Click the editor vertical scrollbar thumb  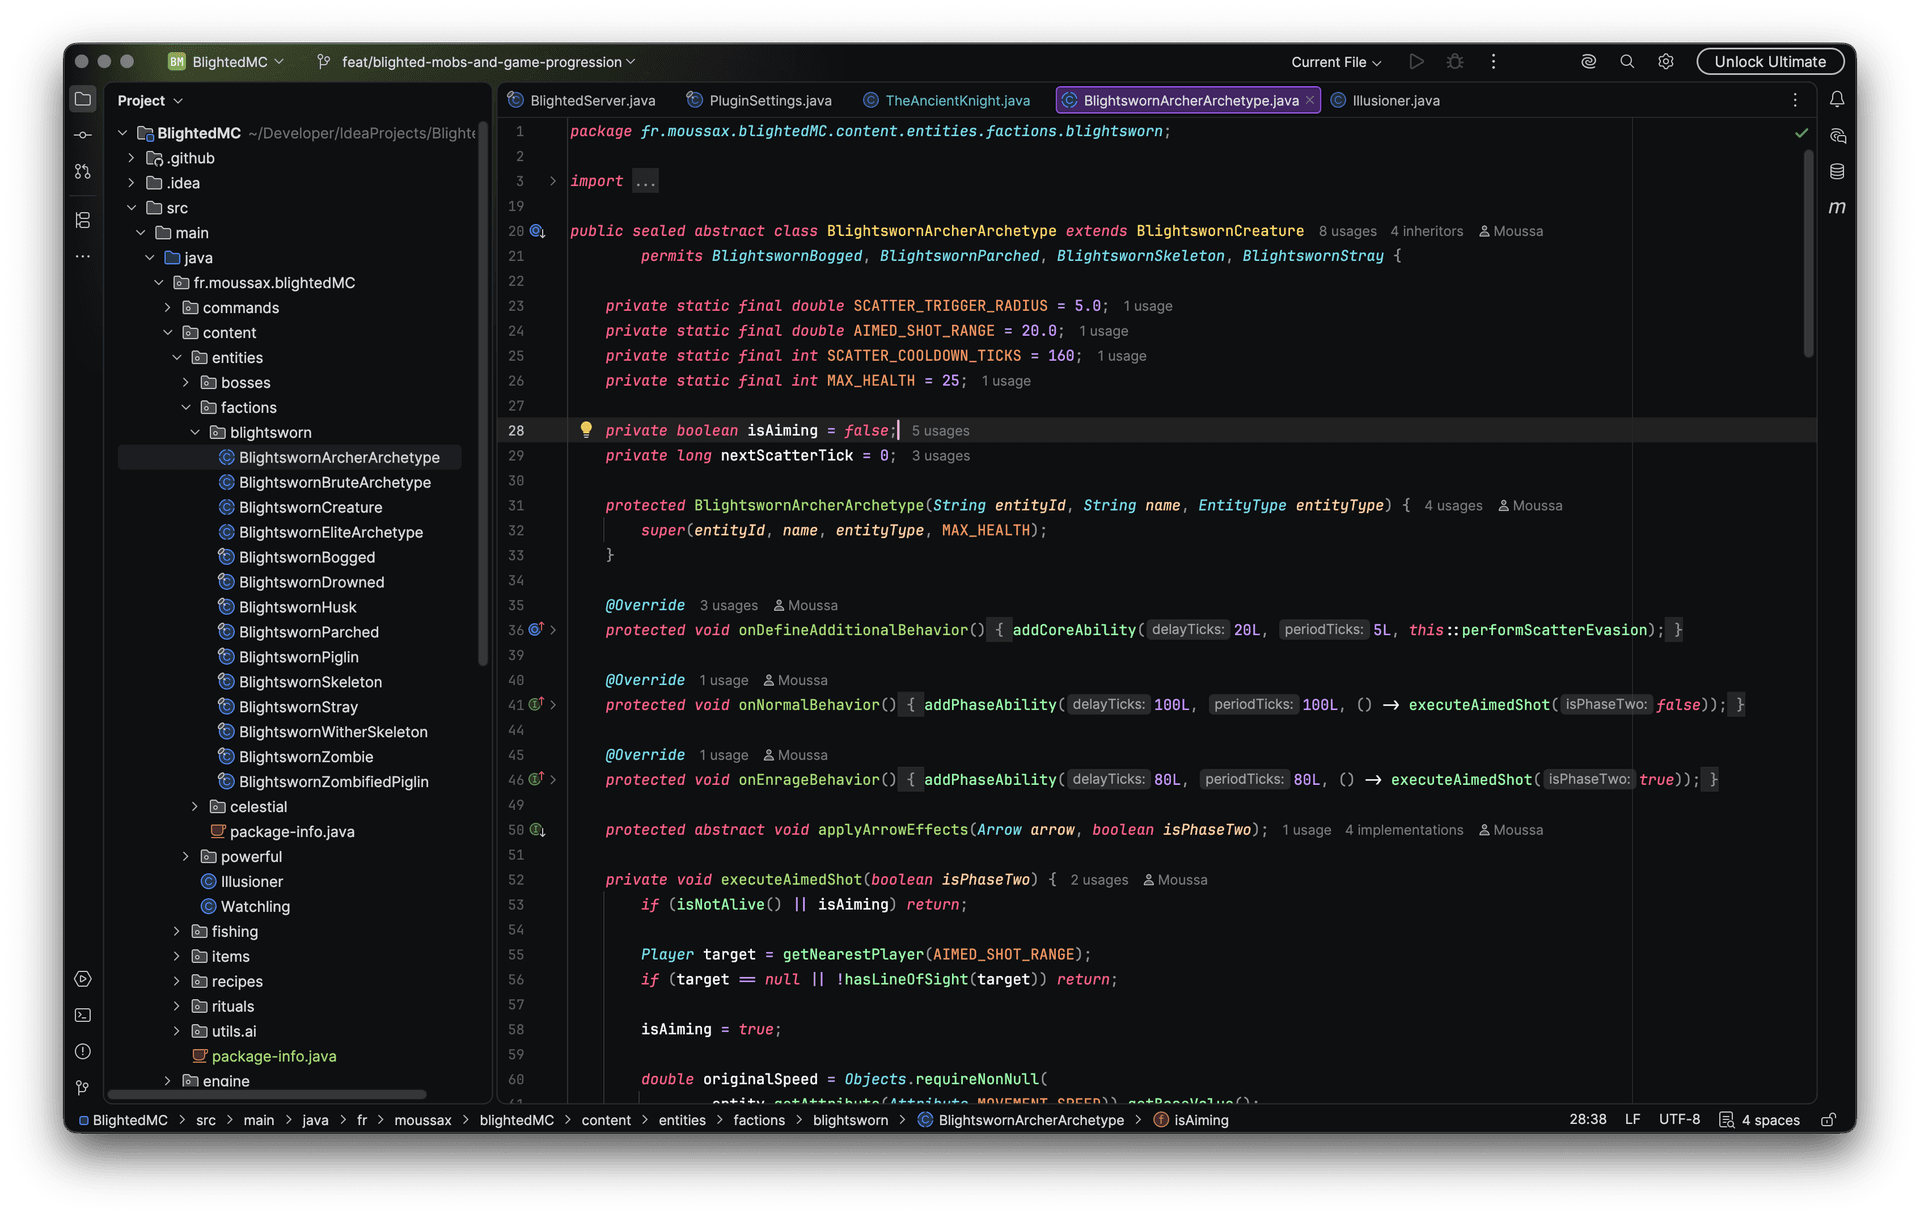pos(1808,254)
